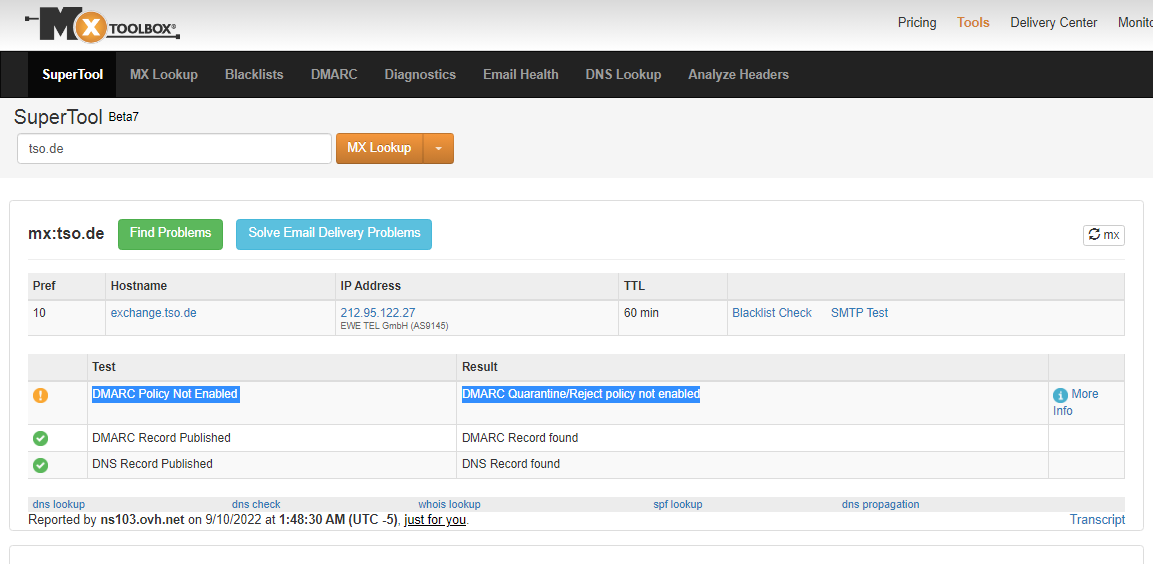This screenshot has width=1153, height=564.
Task: Click Tools in the top menu
Action: point(973,23)
